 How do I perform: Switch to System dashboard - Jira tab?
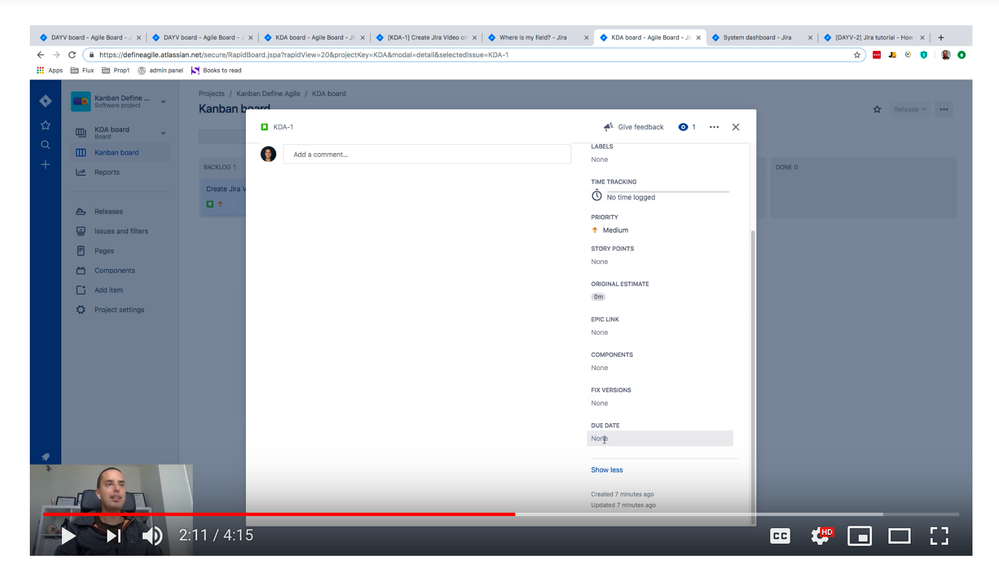coord(758,38)
